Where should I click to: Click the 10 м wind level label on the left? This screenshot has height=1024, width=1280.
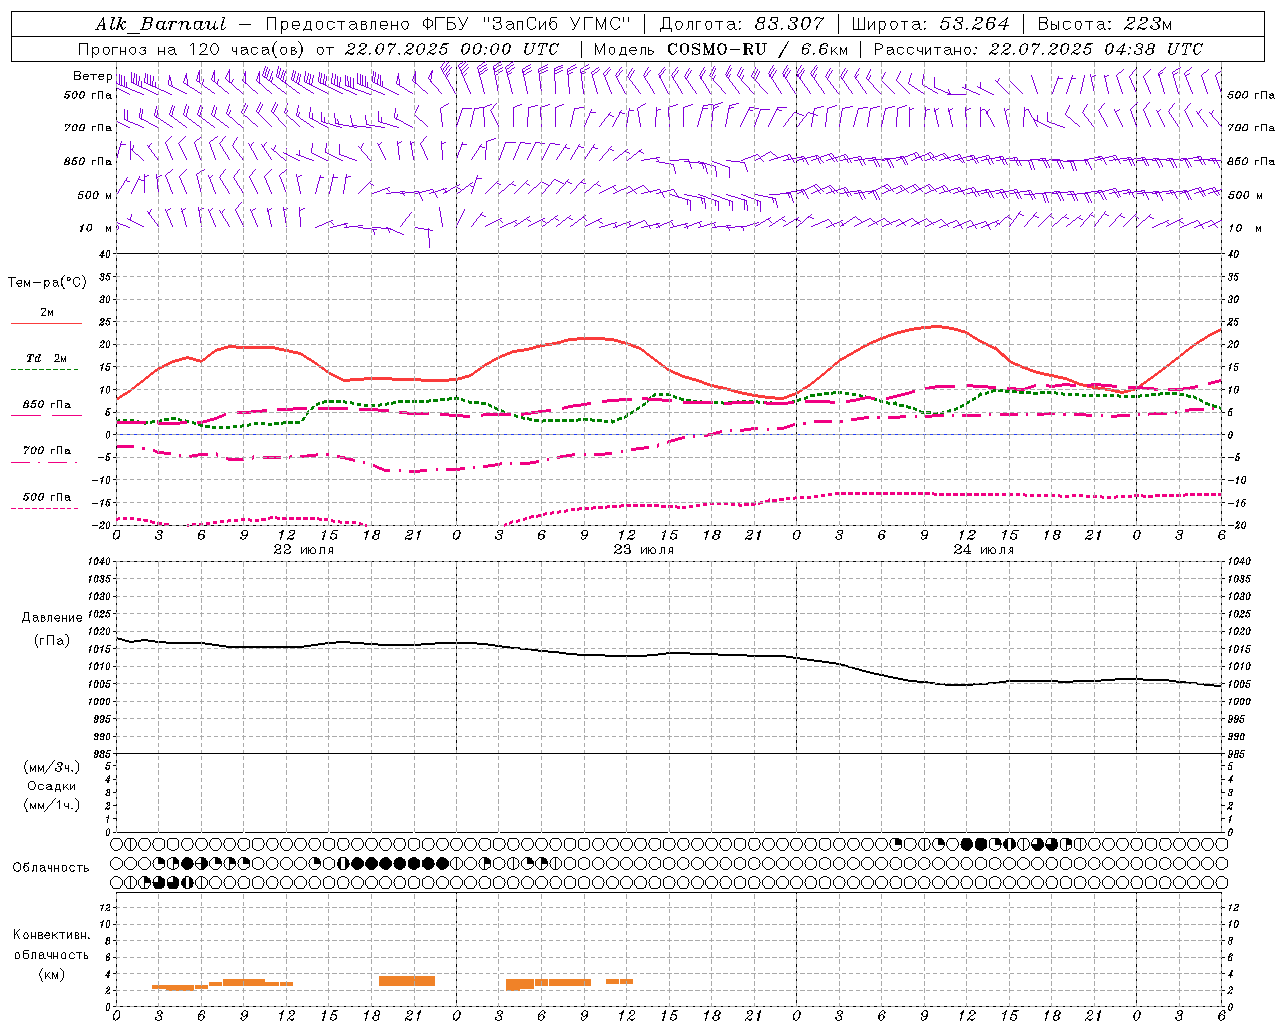96,228
